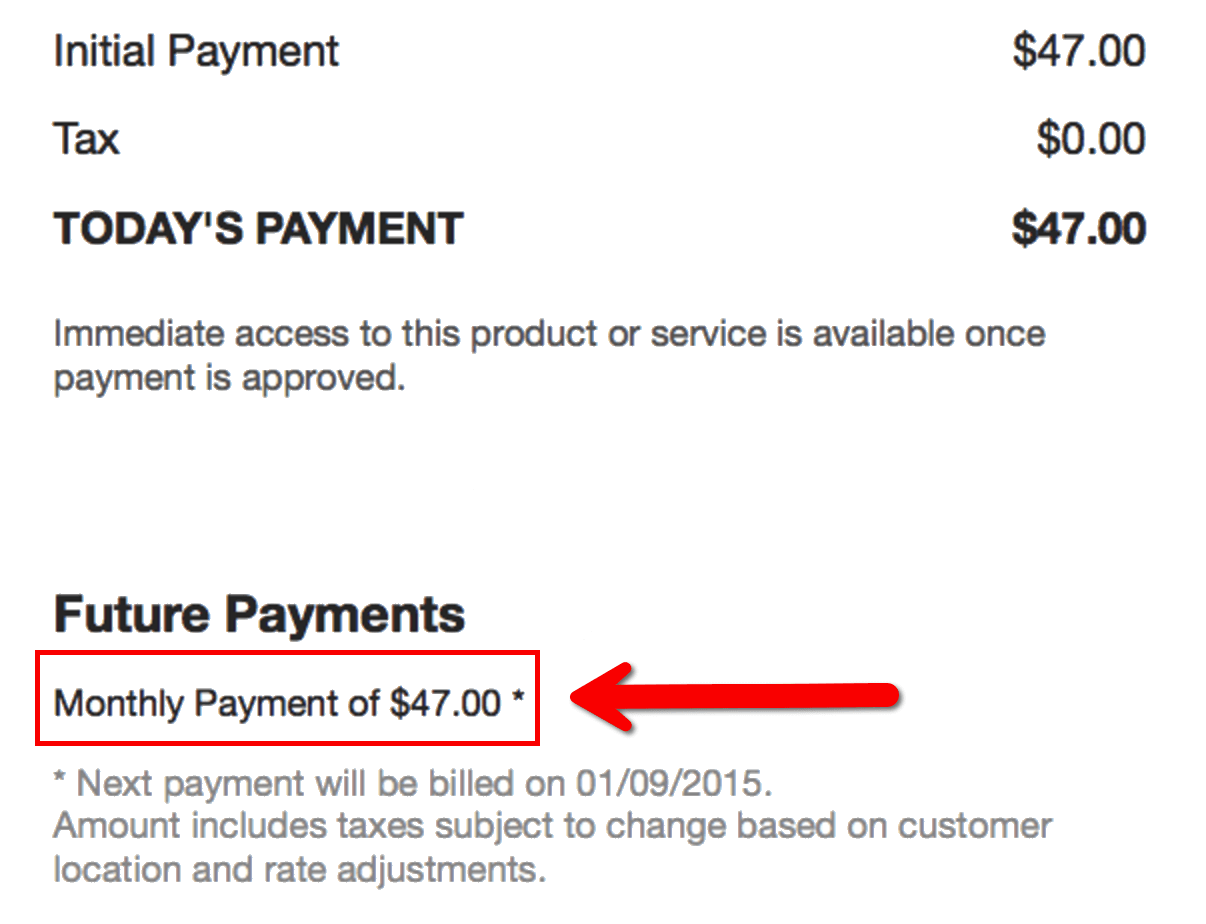Screen dimensions: 1206x924
Task: Click the asterisk starting the Next payment footnote
Action: click(x=61, y=776)
